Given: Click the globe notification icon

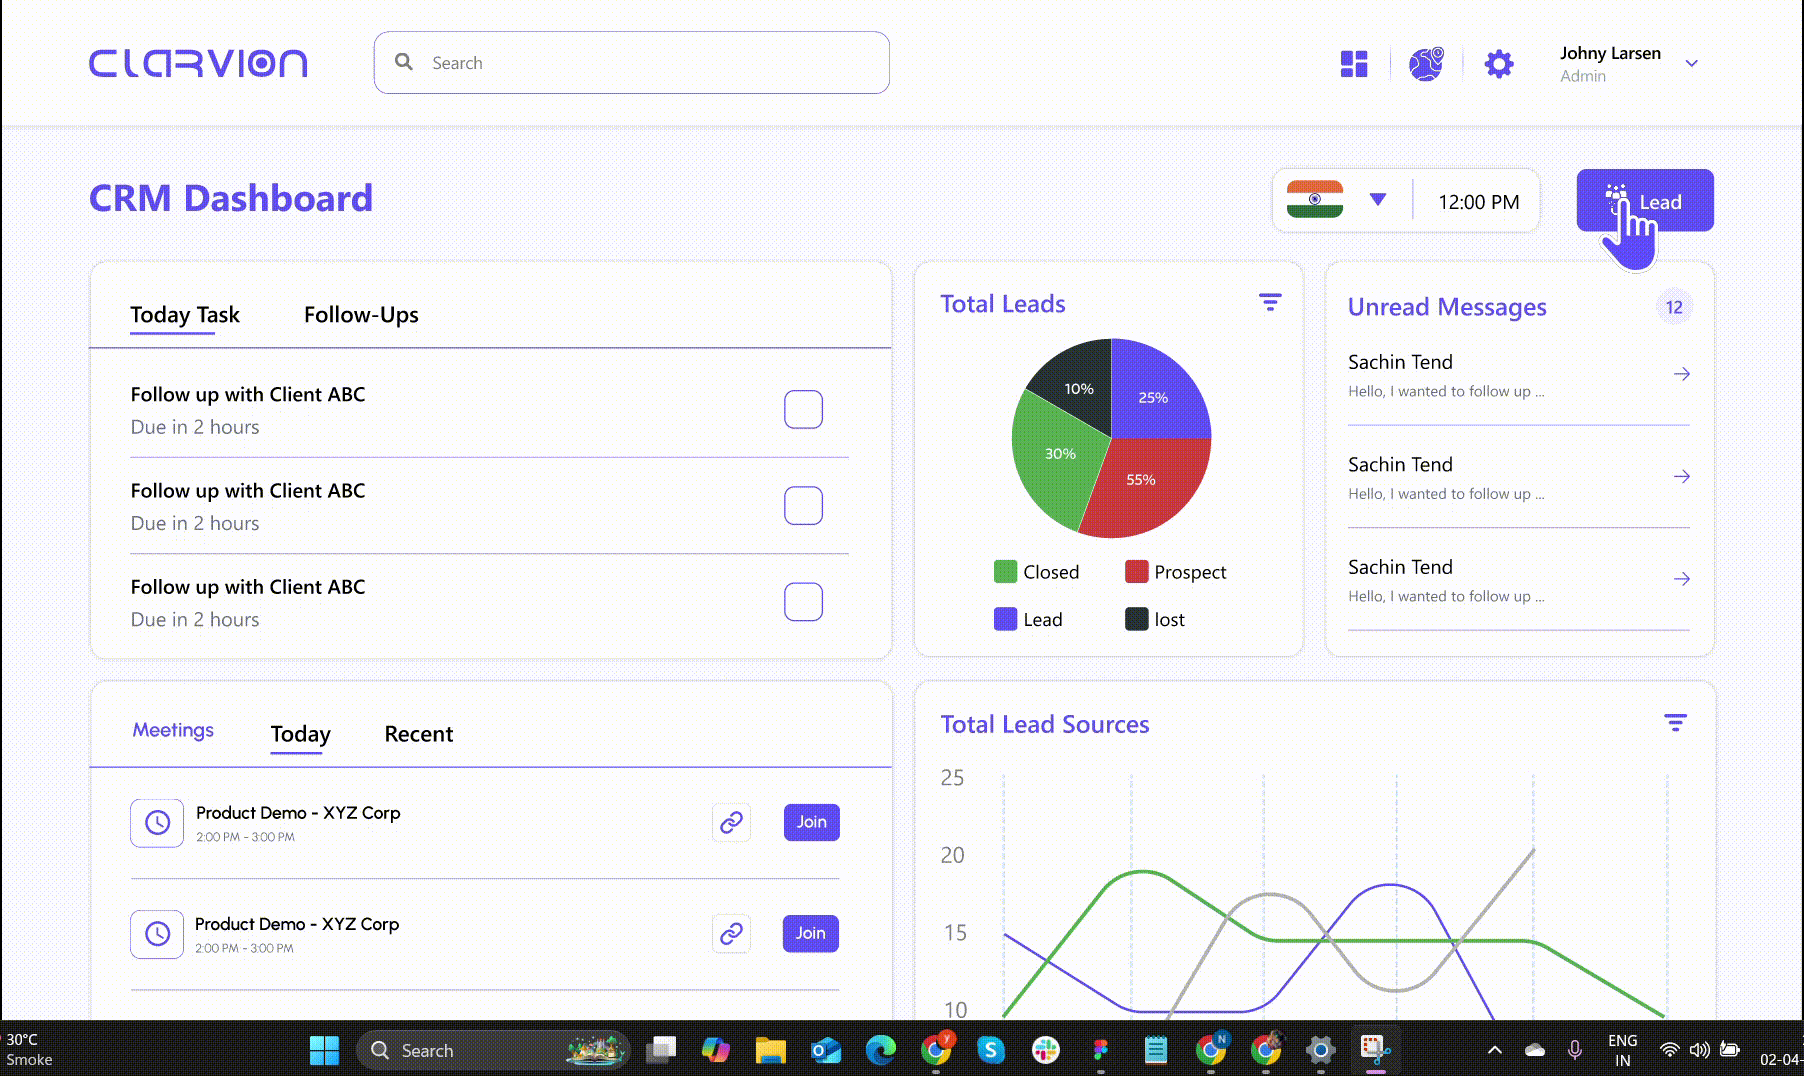Looking at the screenshot, I should tap(1426, 64).
